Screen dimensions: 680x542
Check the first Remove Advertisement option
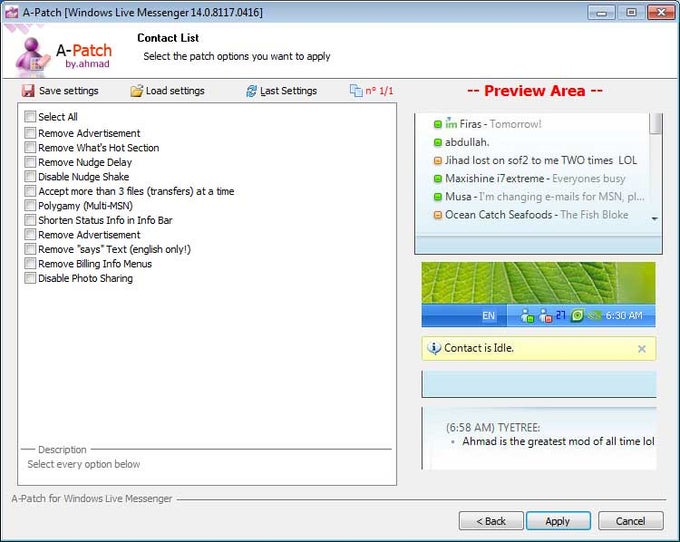pyautogui.click(x=30, y=133)
